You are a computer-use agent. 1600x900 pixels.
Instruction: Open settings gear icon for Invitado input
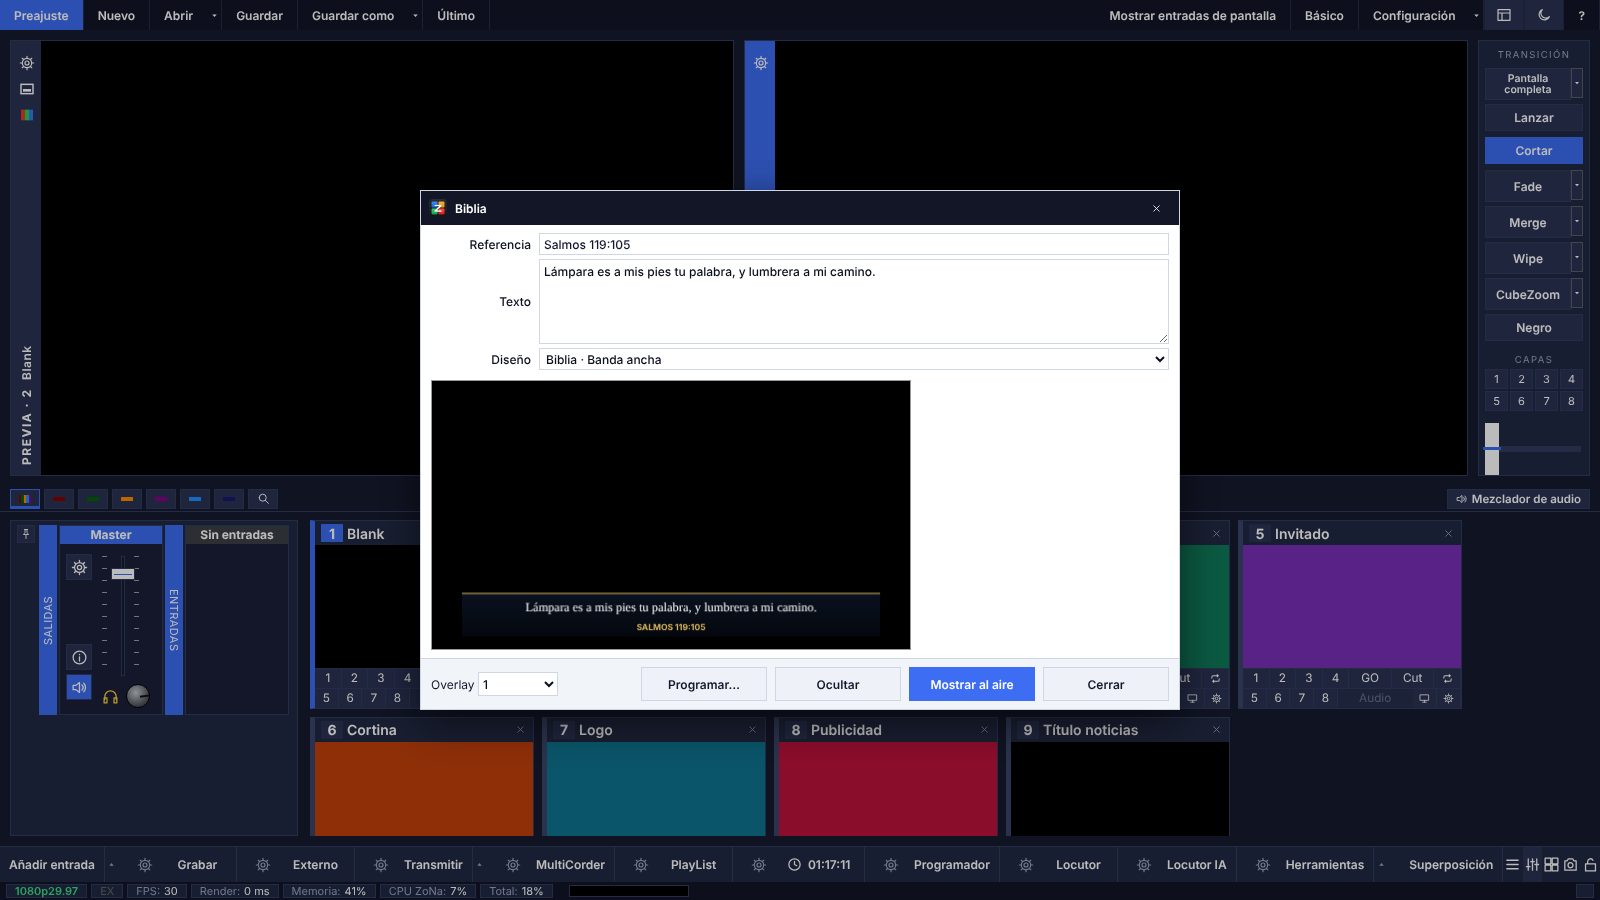point(1448,698)
